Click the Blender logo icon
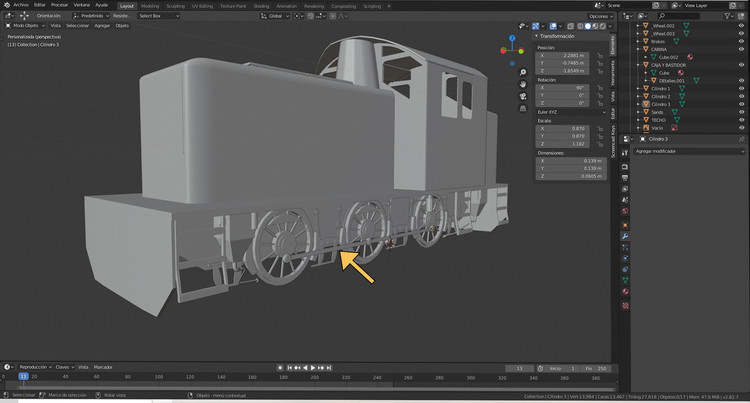750x403 pixels. 6,5
